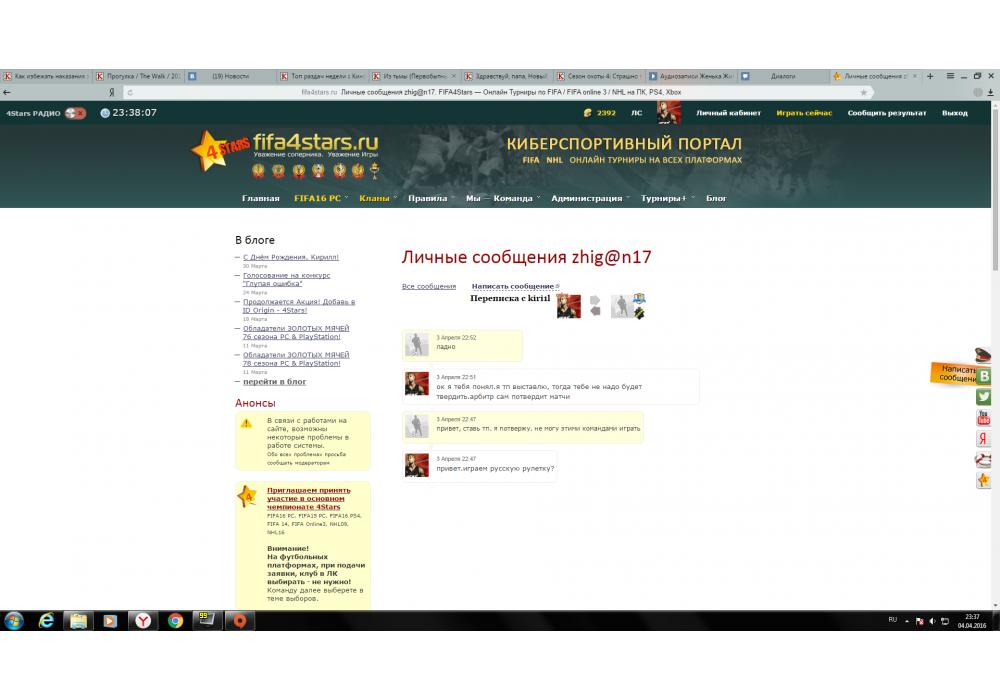Toggle the 4Stars Радио switch
The width and height of the screenshot is (1000, 700).
pyautogui.click(x=75, y=113)
